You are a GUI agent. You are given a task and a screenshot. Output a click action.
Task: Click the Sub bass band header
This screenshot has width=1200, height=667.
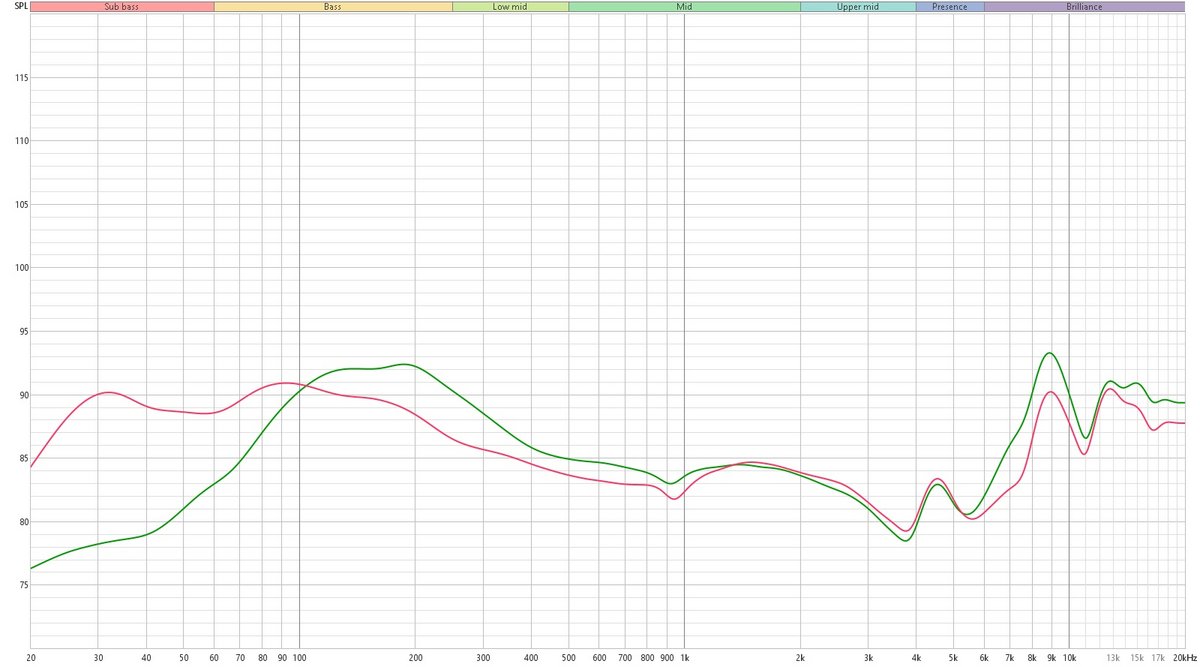click(122, 6)
